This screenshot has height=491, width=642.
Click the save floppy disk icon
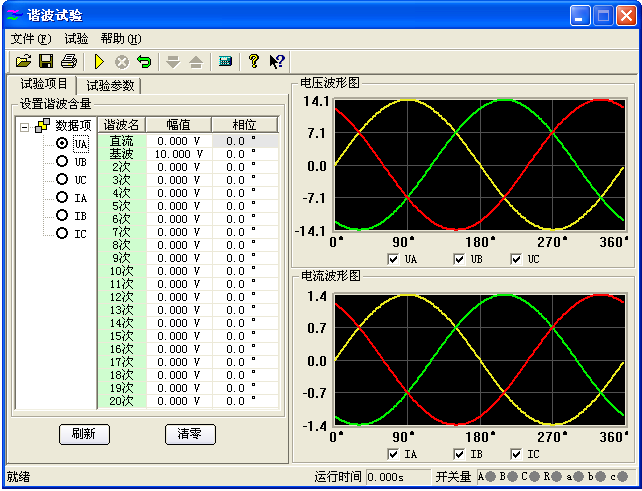[46, 62]
